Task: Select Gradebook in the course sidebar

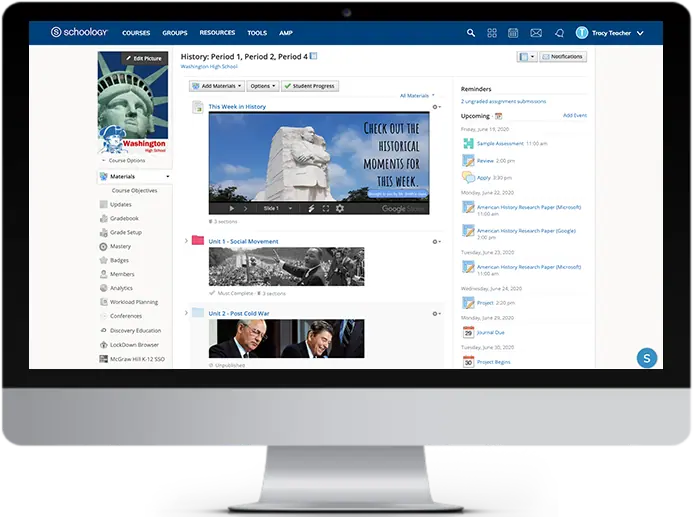Action: [x=124, y=218]
